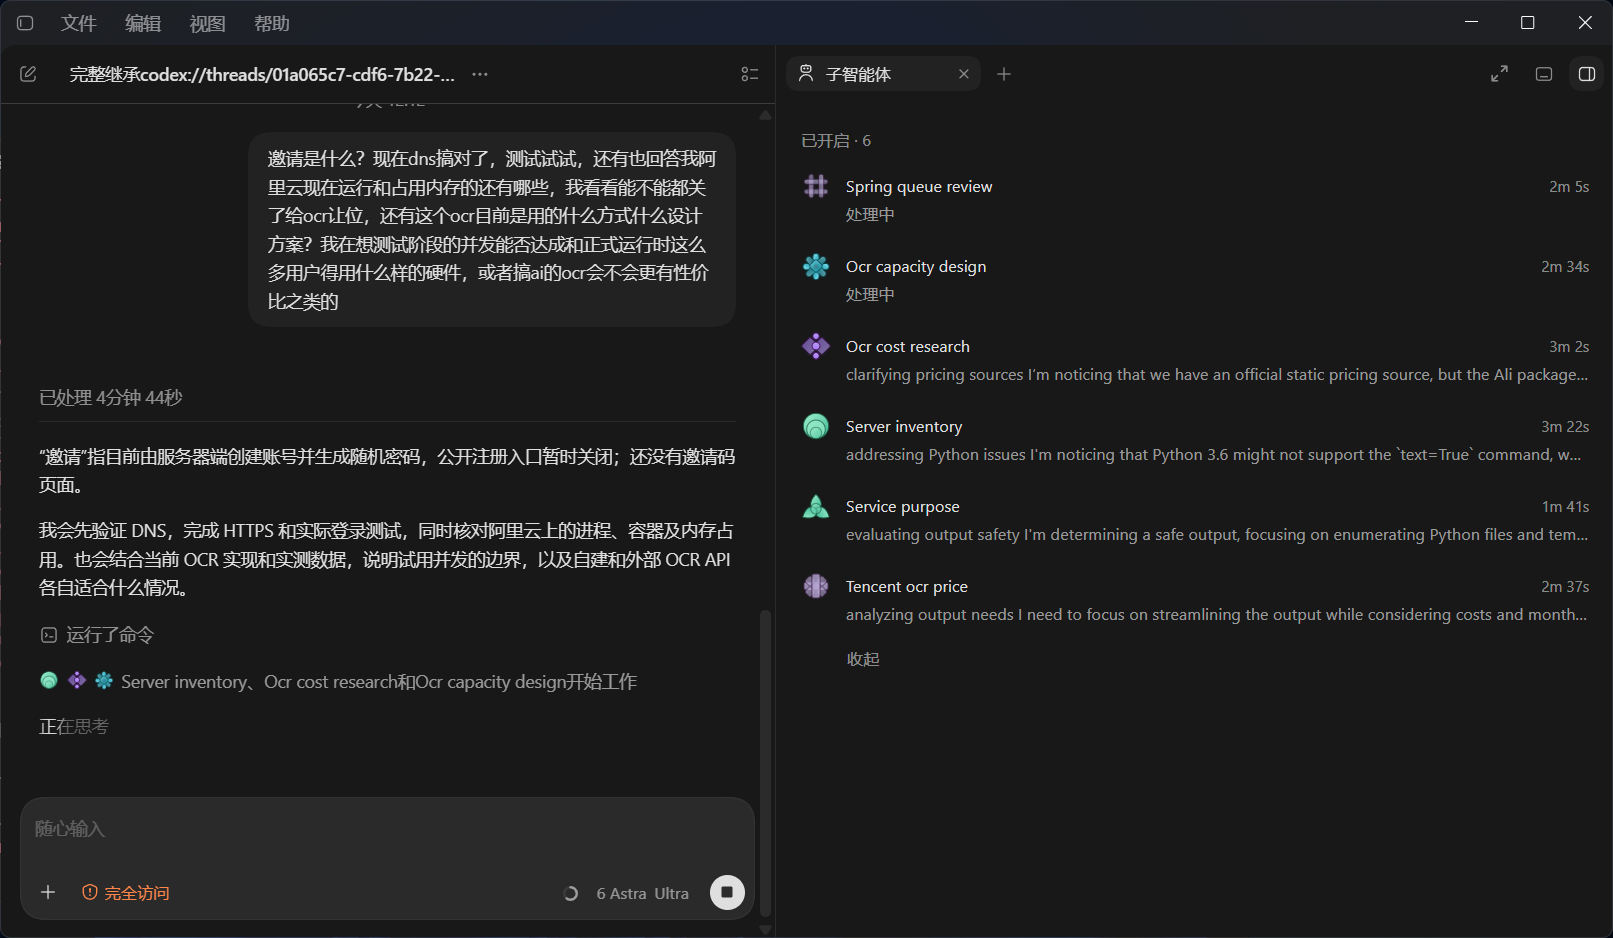Expand the side panel to full view

coord(1499,74)
